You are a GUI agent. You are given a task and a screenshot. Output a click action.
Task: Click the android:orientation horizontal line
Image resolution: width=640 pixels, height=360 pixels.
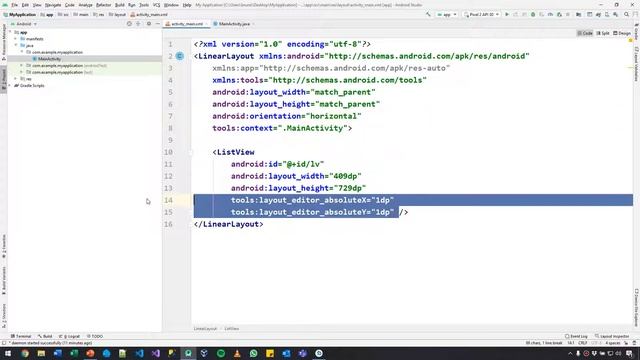287,116
